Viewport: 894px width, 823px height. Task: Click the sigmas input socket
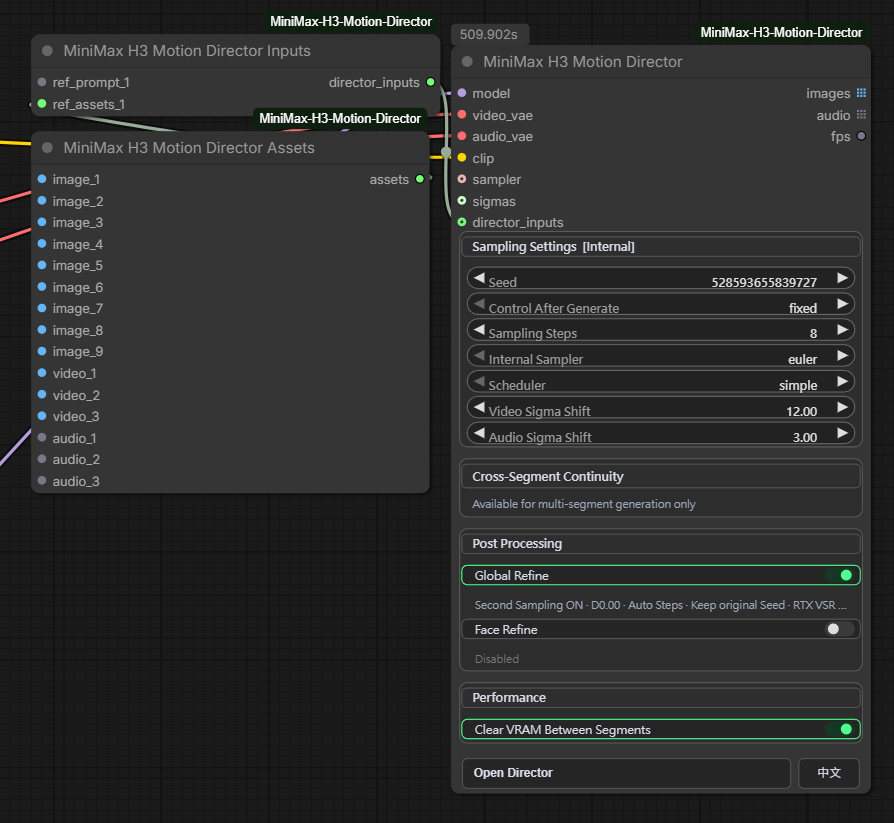[x=462, y=201]
